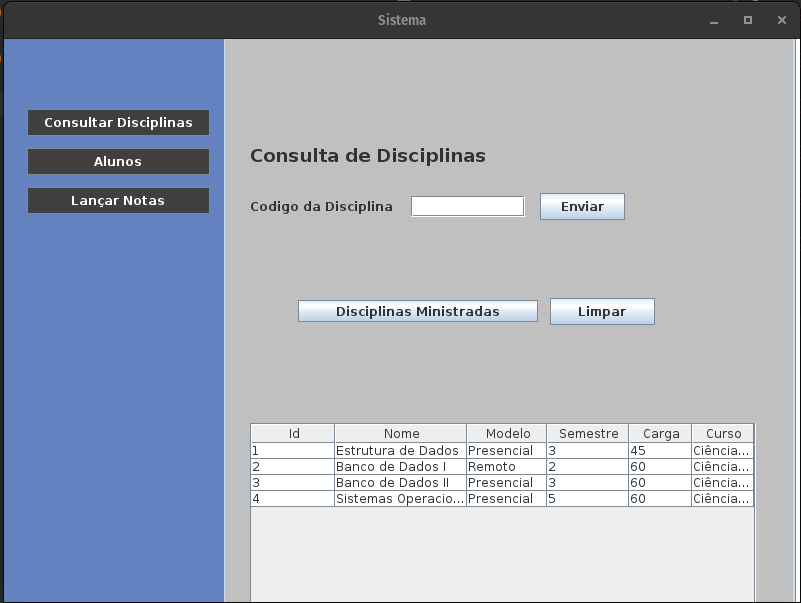Click the Codigo da Disciplina input field
Image resolution: width=801 pixels, height=603 pixels.
[x=467, y=206]
